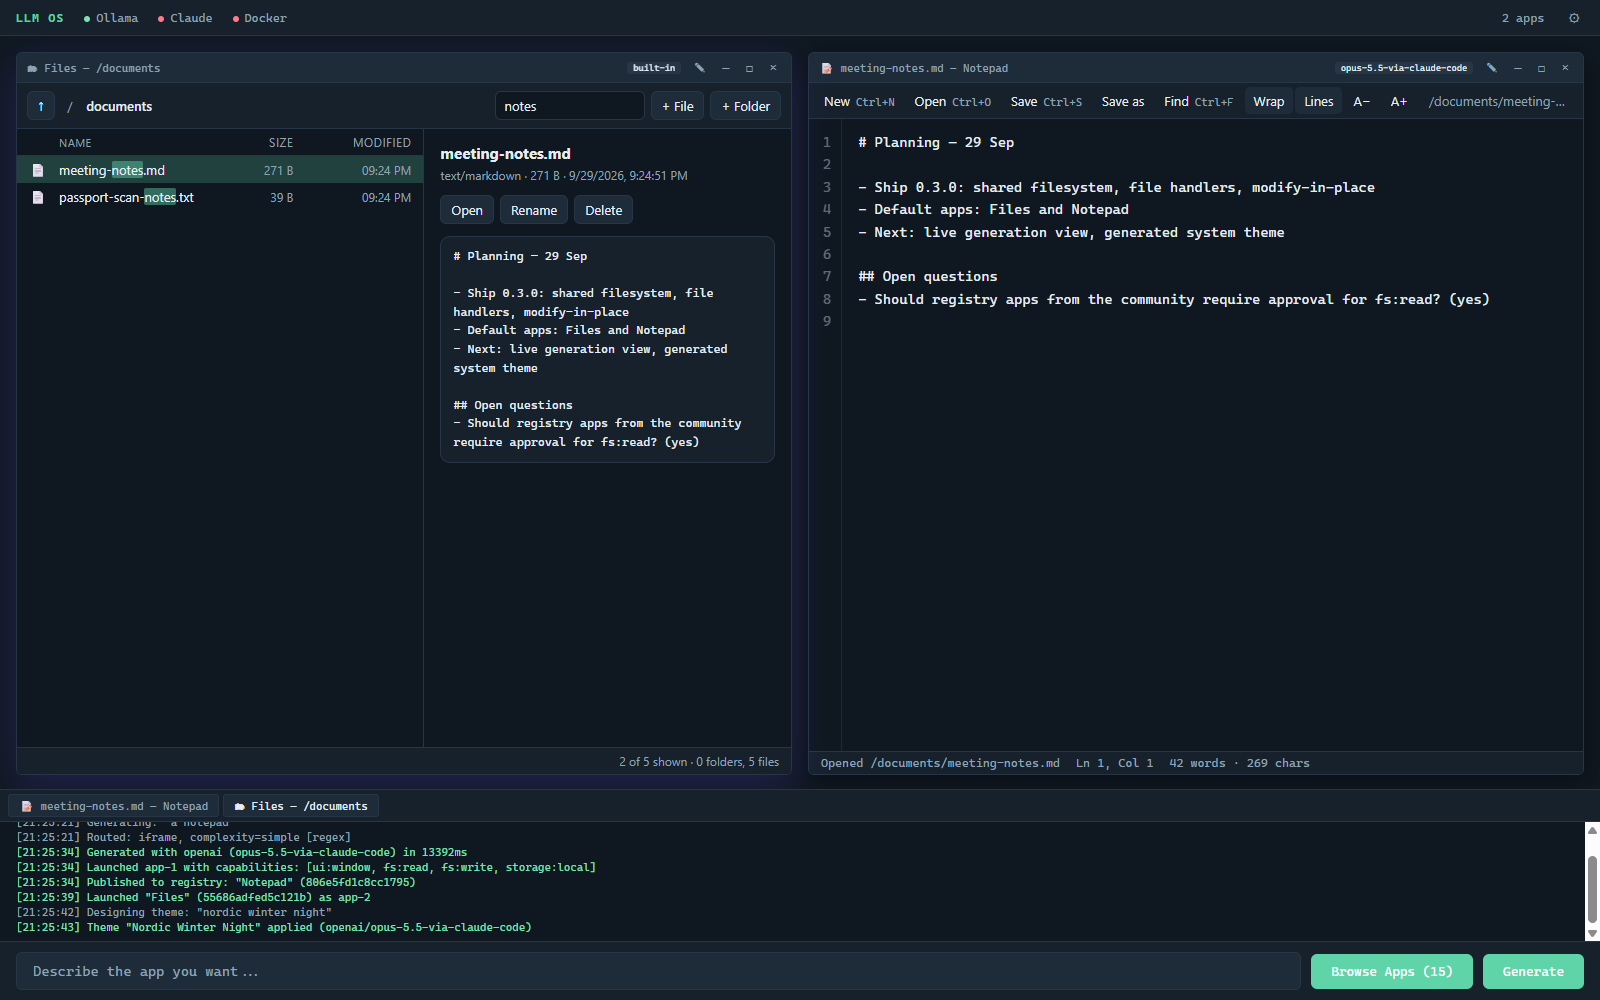
Task: Maximize the Files window
Action: tap(749, 68)
